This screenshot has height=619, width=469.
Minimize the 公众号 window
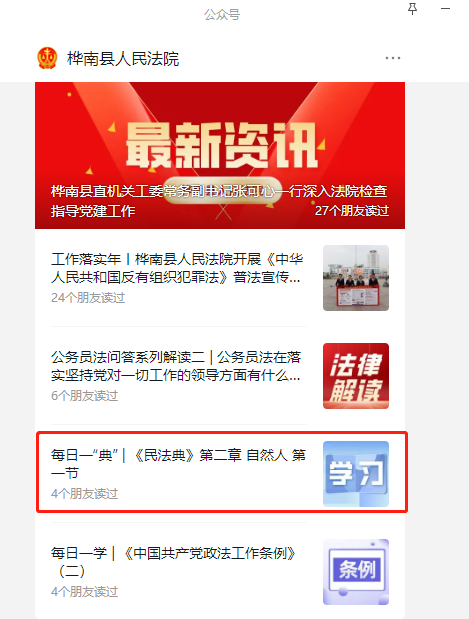(446, 9)
